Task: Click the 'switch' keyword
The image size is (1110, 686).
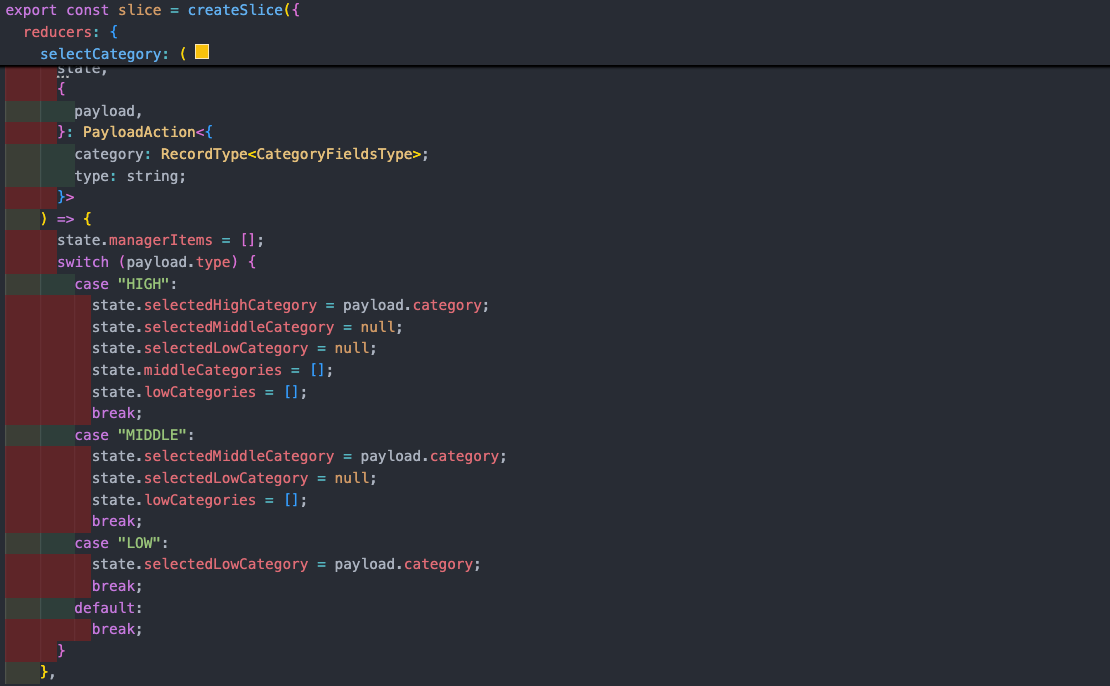Action: tap(83, 262)
